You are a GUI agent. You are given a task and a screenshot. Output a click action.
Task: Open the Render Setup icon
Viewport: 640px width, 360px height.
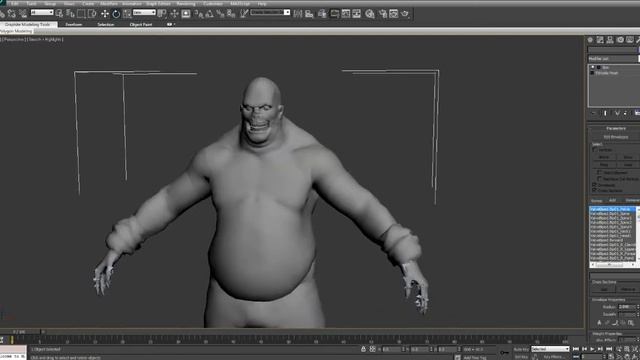click(383, 14)
